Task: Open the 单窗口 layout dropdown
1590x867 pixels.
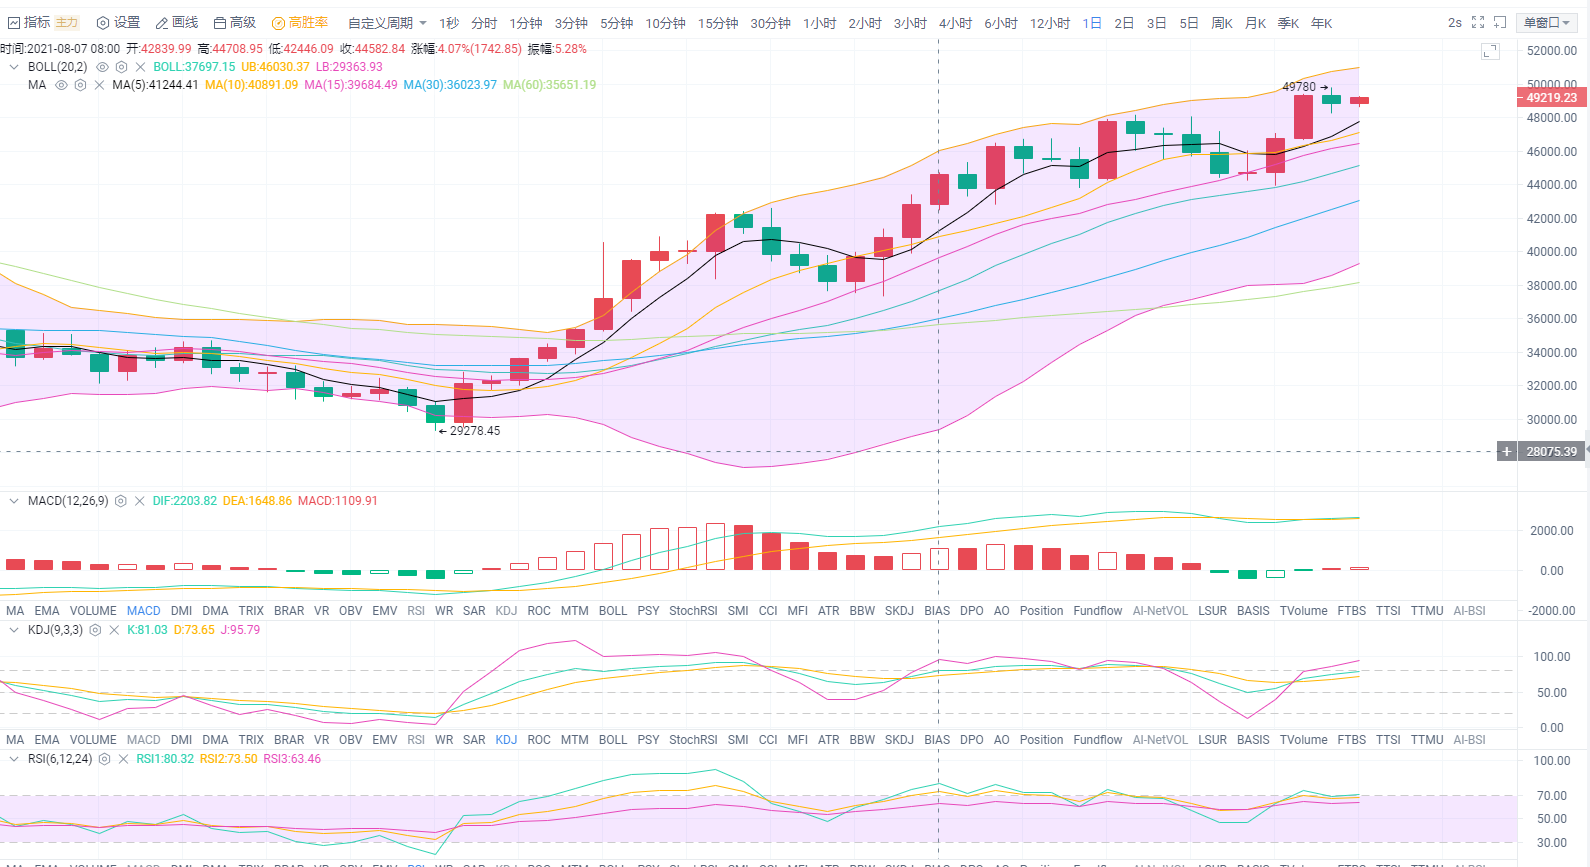Action: point(1547,22)
